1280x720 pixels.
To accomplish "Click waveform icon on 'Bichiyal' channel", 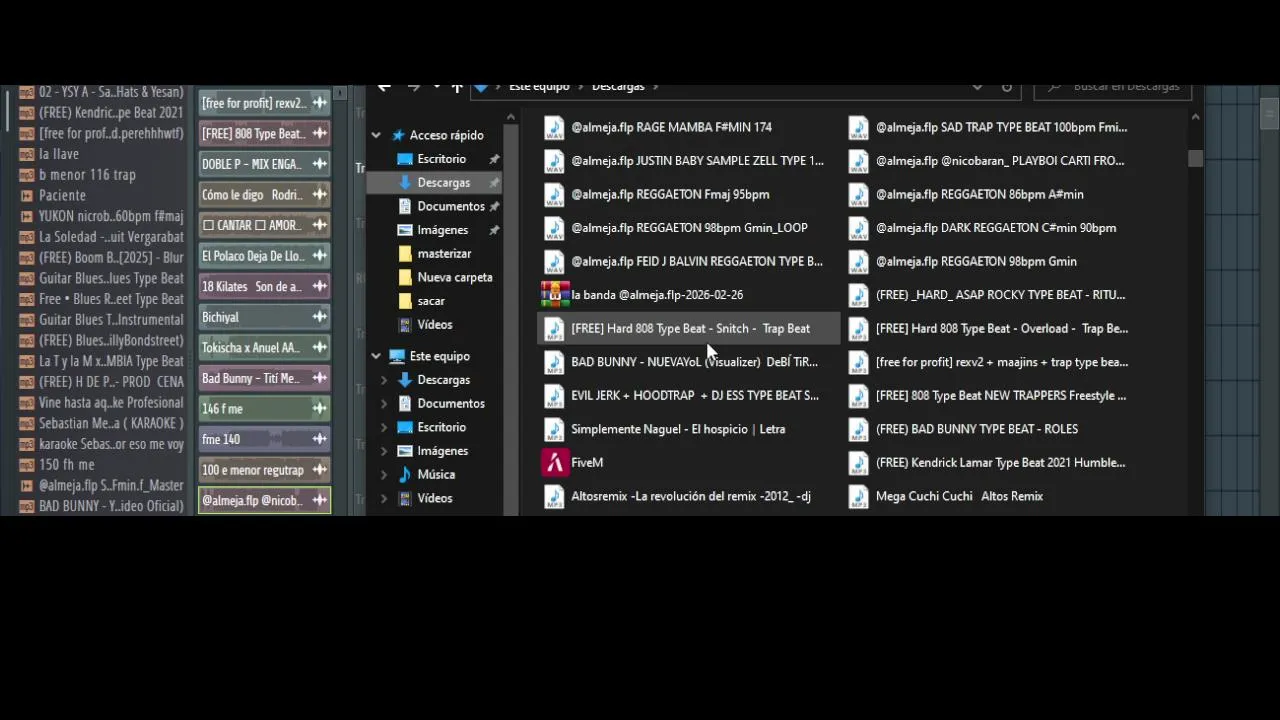I will click(320, 317).
